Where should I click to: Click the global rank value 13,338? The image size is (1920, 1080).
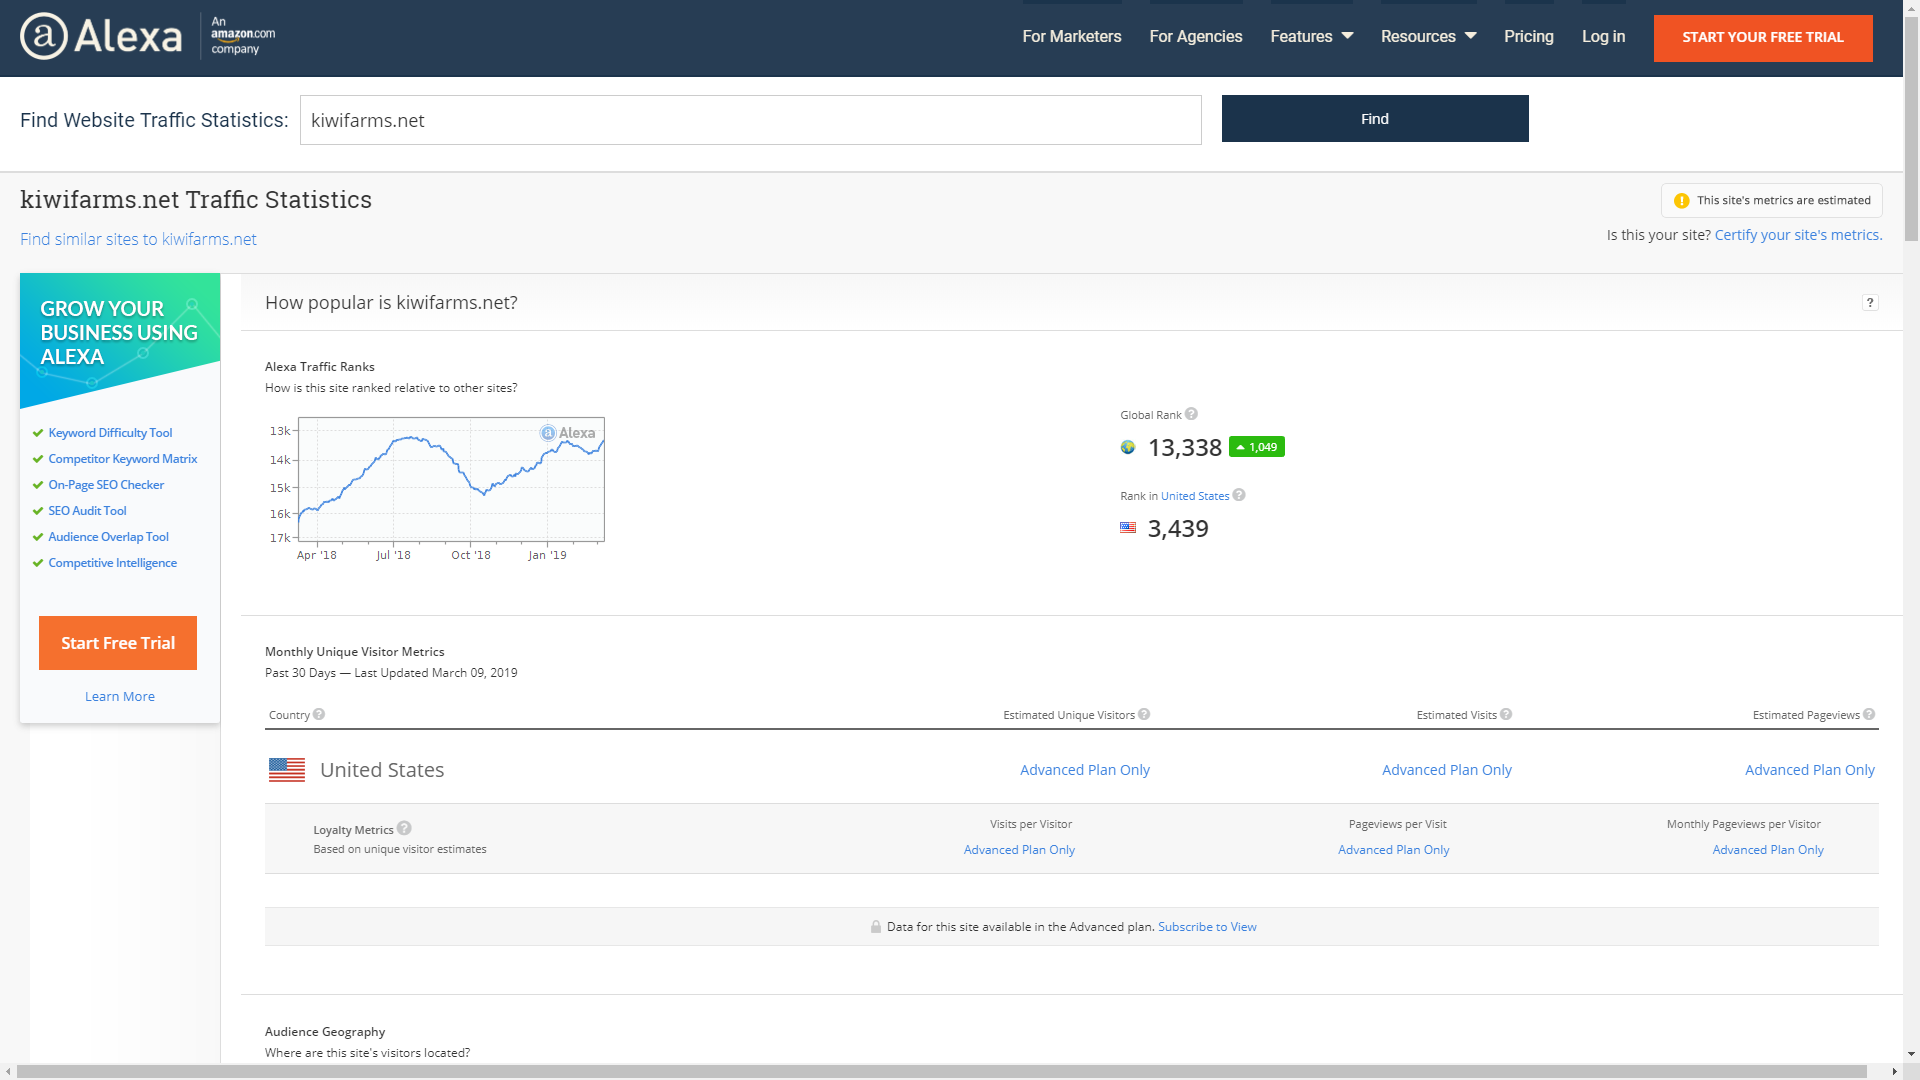click(1185, 448)
